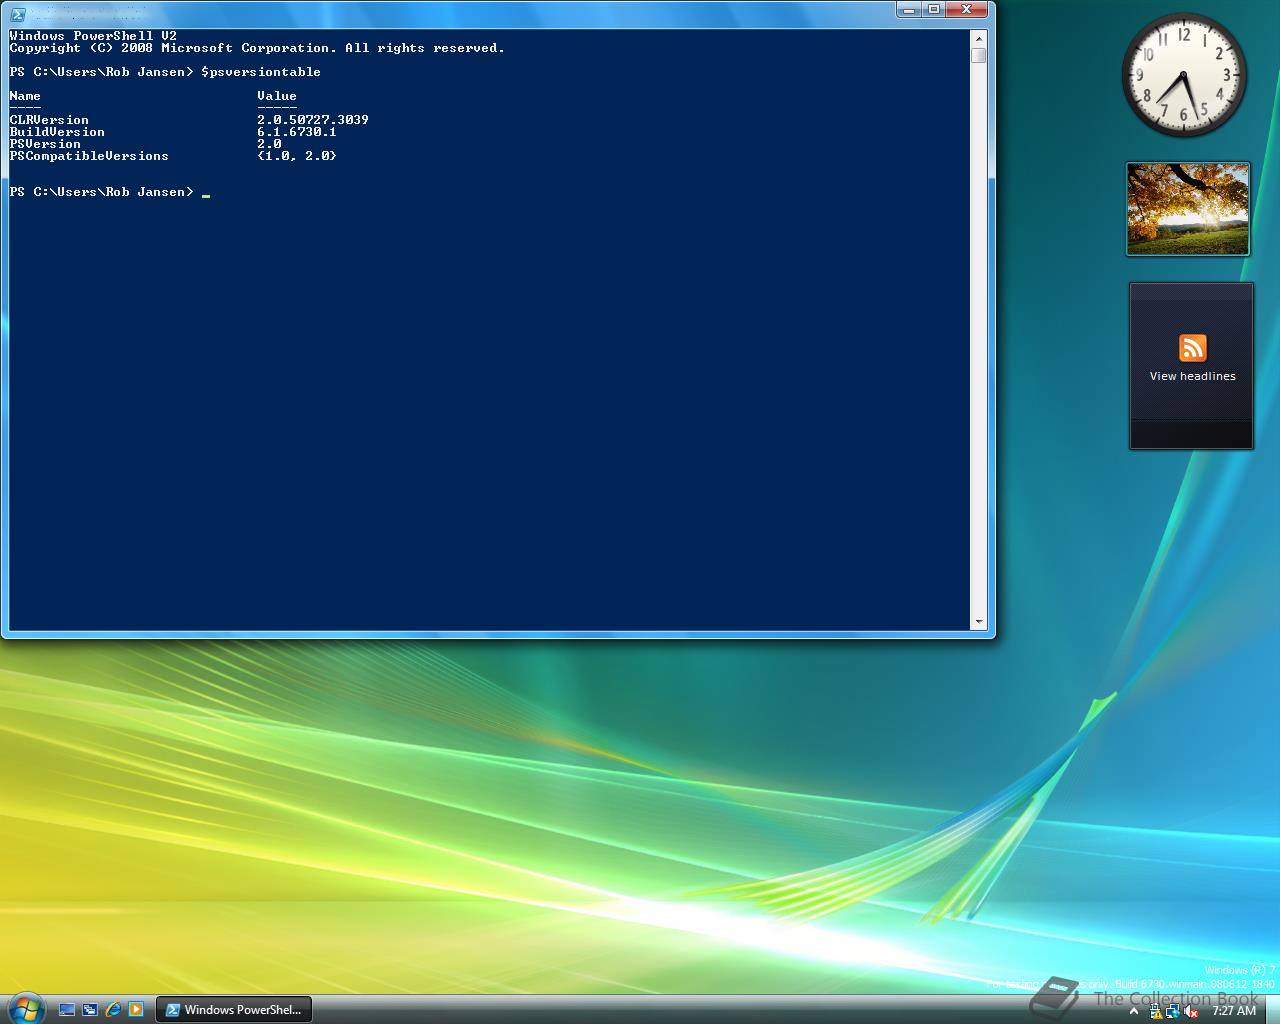The image size is (1280, 1024).
Task: Maximize the PowerShell window
Action: (934, 10)
